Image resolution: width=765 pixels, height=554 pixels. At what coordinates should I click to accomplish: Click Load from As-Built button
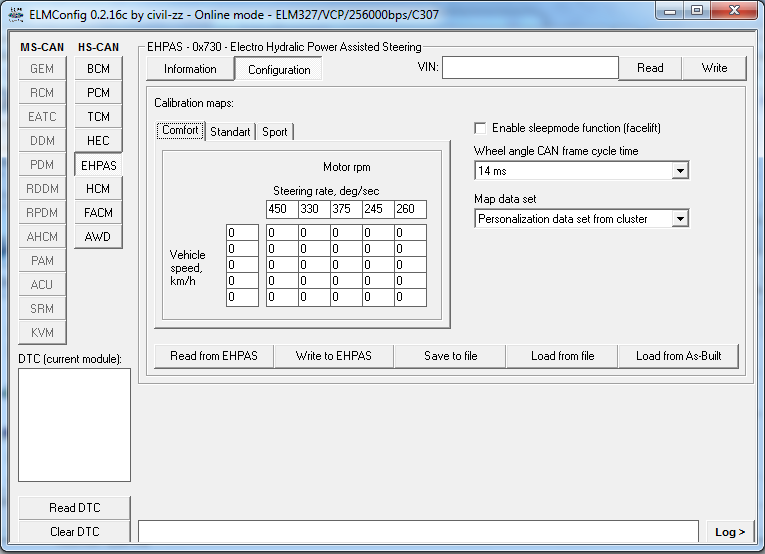click(678, 356)
